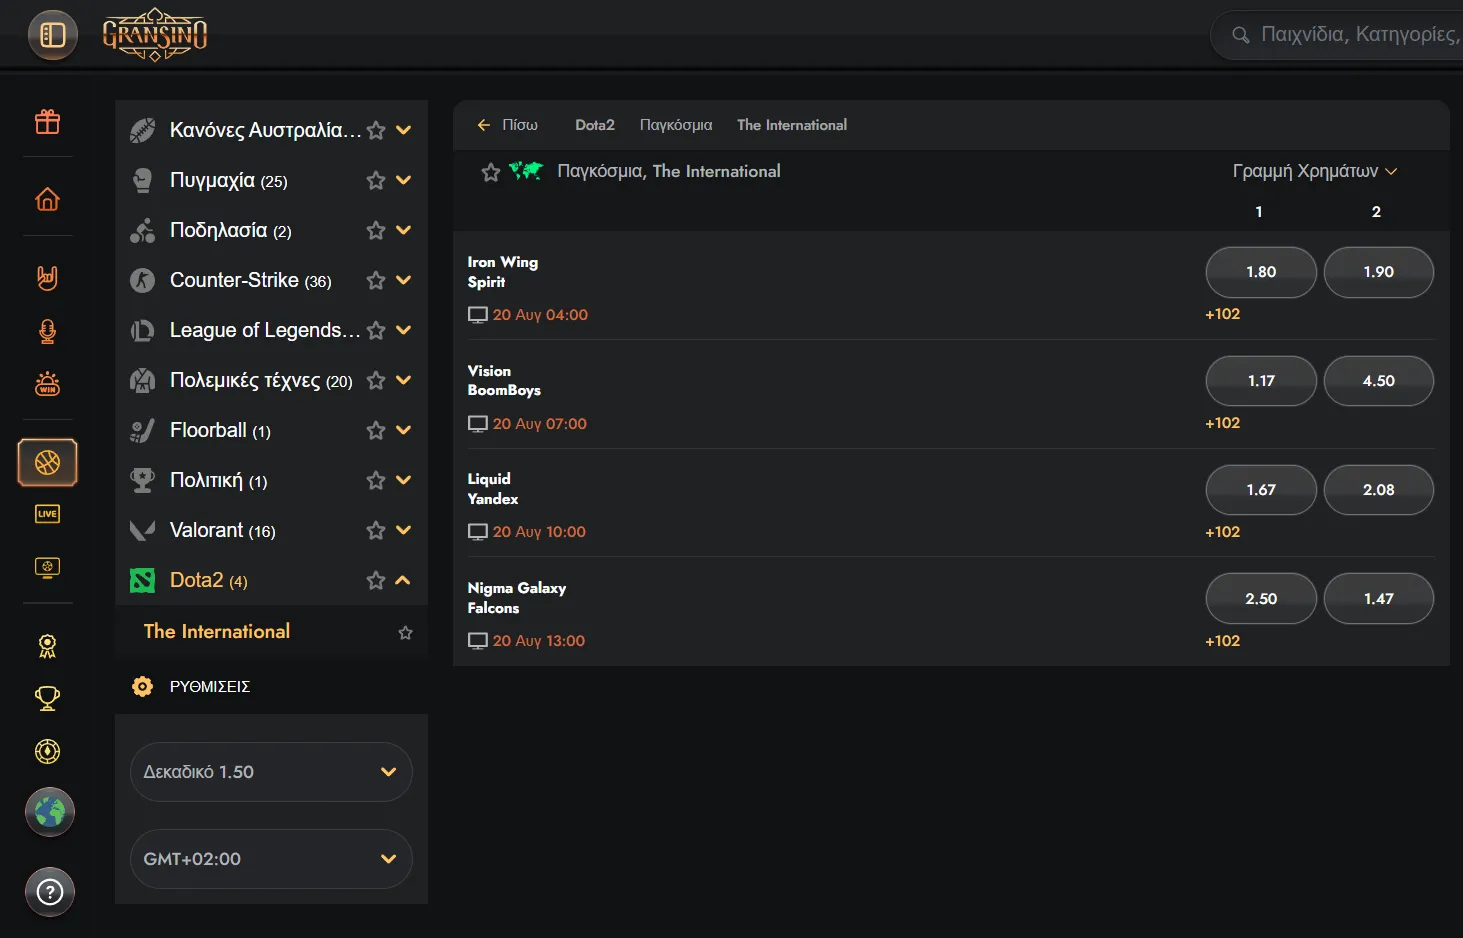The height and width of the screenshot is (938, 1463).
Task: Open the Iron Wing vs Spirit match
Action: [x=503, y=272]
